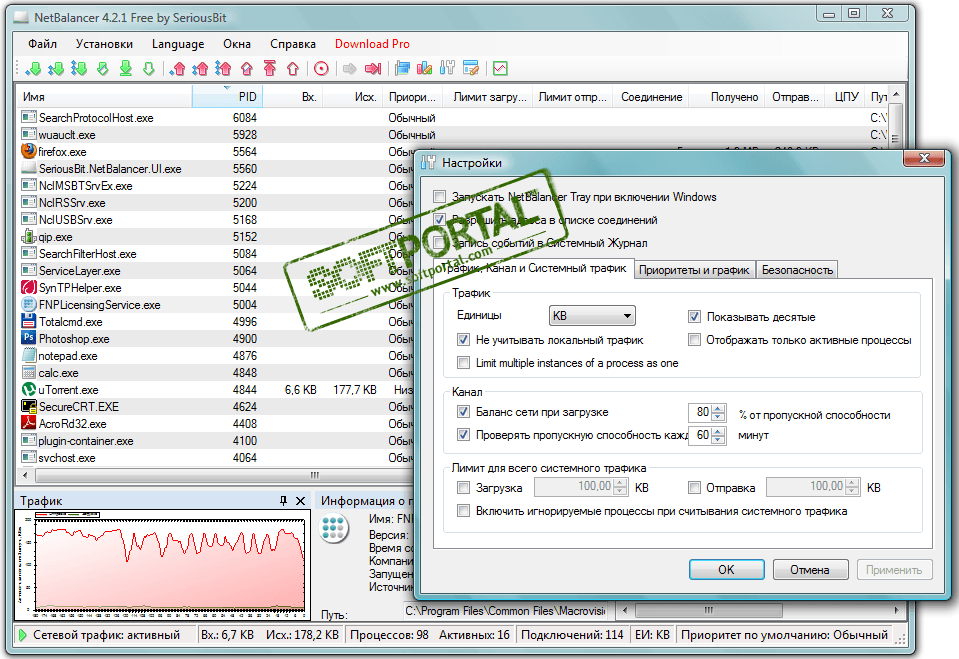Click the Download Pro menu item
The height and width of the screenshot is (659, 959).
coord(372,44)
